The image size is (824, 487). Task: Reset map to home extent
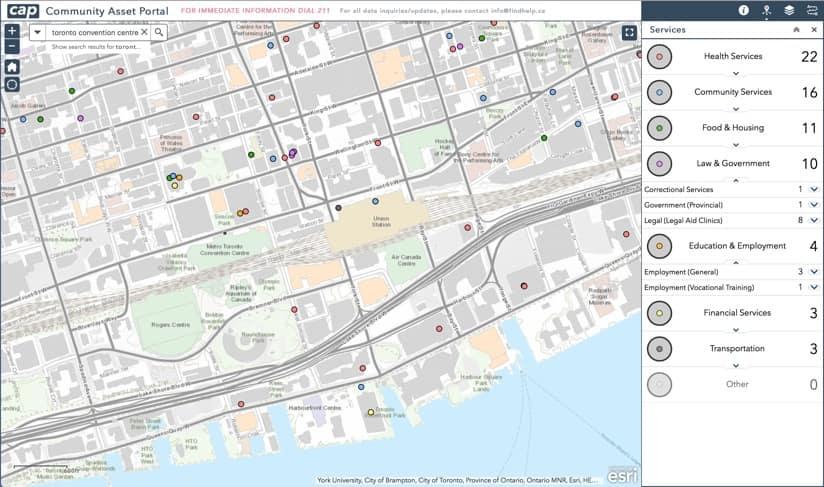click(11, 66)
